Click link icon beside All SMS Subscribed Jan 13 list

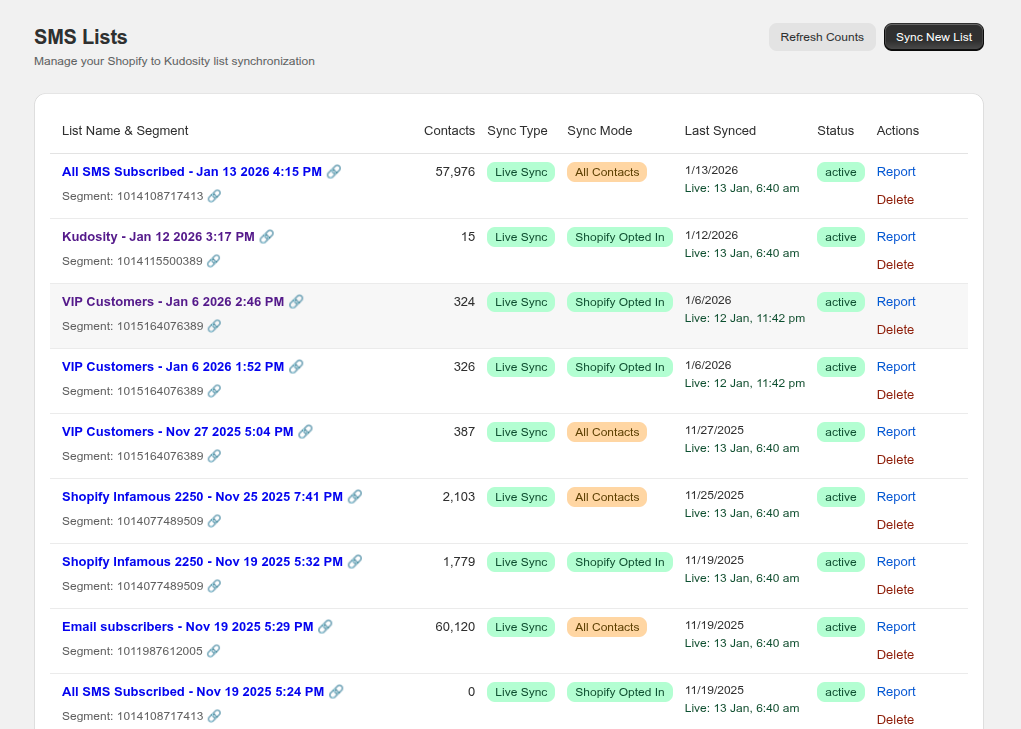point(334,172)
